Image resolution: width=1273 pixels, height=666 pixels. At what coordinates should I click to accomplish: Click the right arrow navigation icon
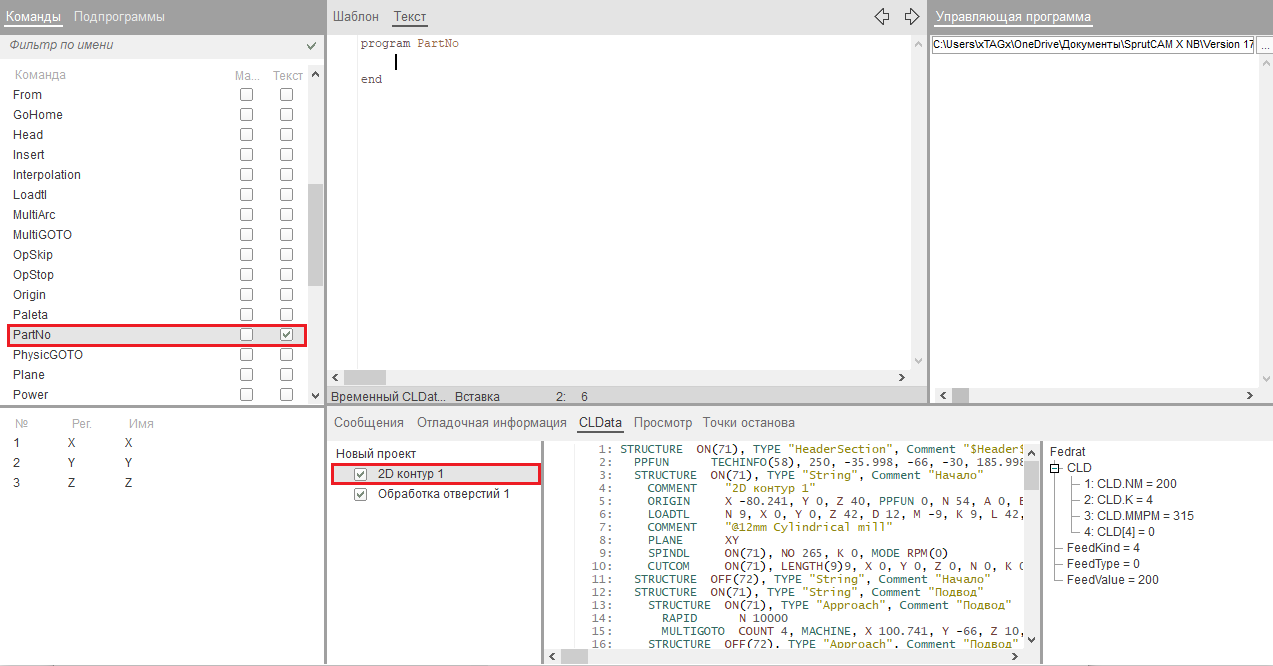pyautogui.click(x=911, y=17)
